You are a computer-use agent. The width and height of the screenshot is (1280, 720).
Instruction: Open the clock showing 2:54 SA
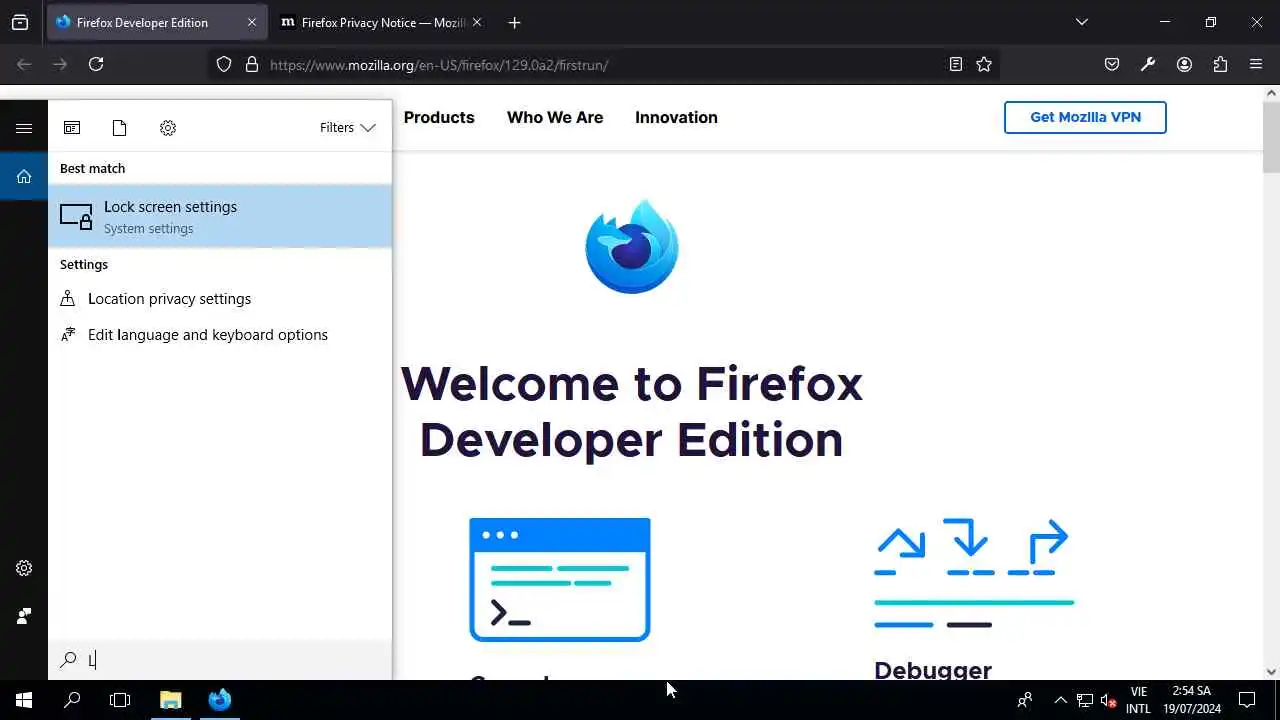click(x=1192, y=700)
